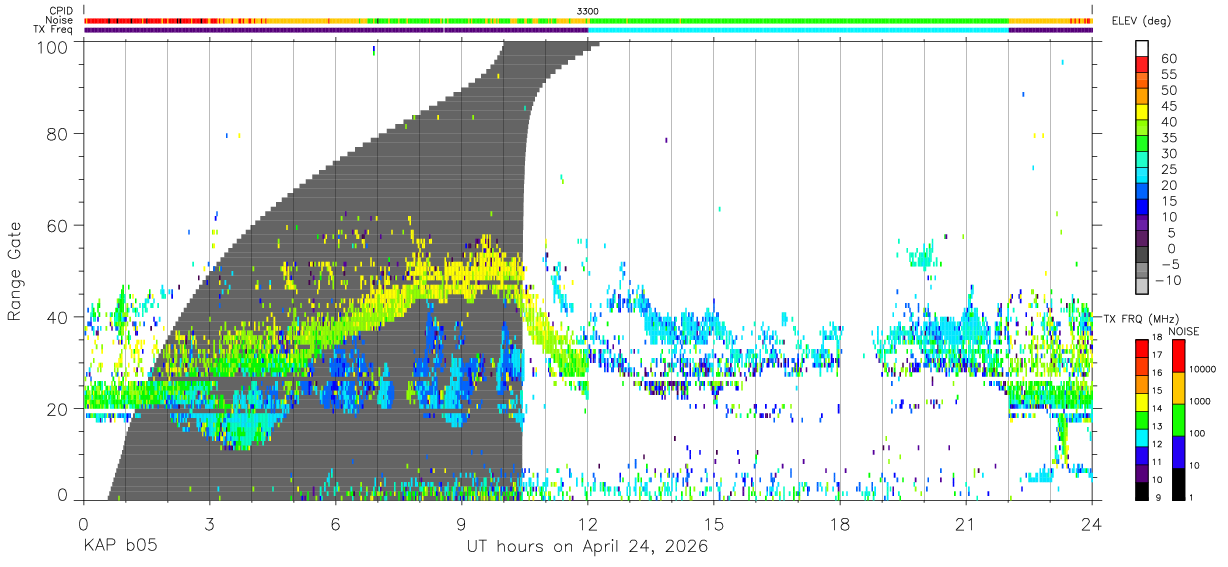Select the green segment of the NOISE colorbar
This screenshot has height=567, width=1228.
1178,420
